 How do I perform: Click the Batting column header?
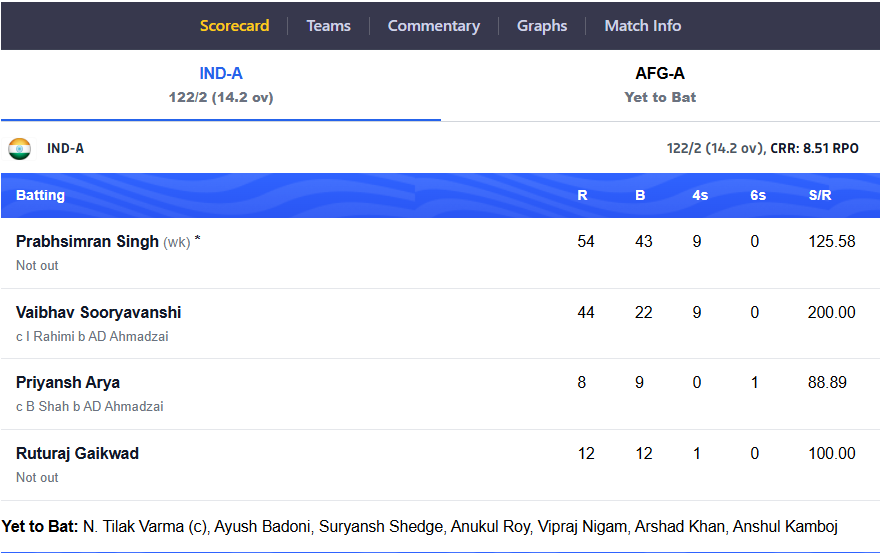(40, 195)
